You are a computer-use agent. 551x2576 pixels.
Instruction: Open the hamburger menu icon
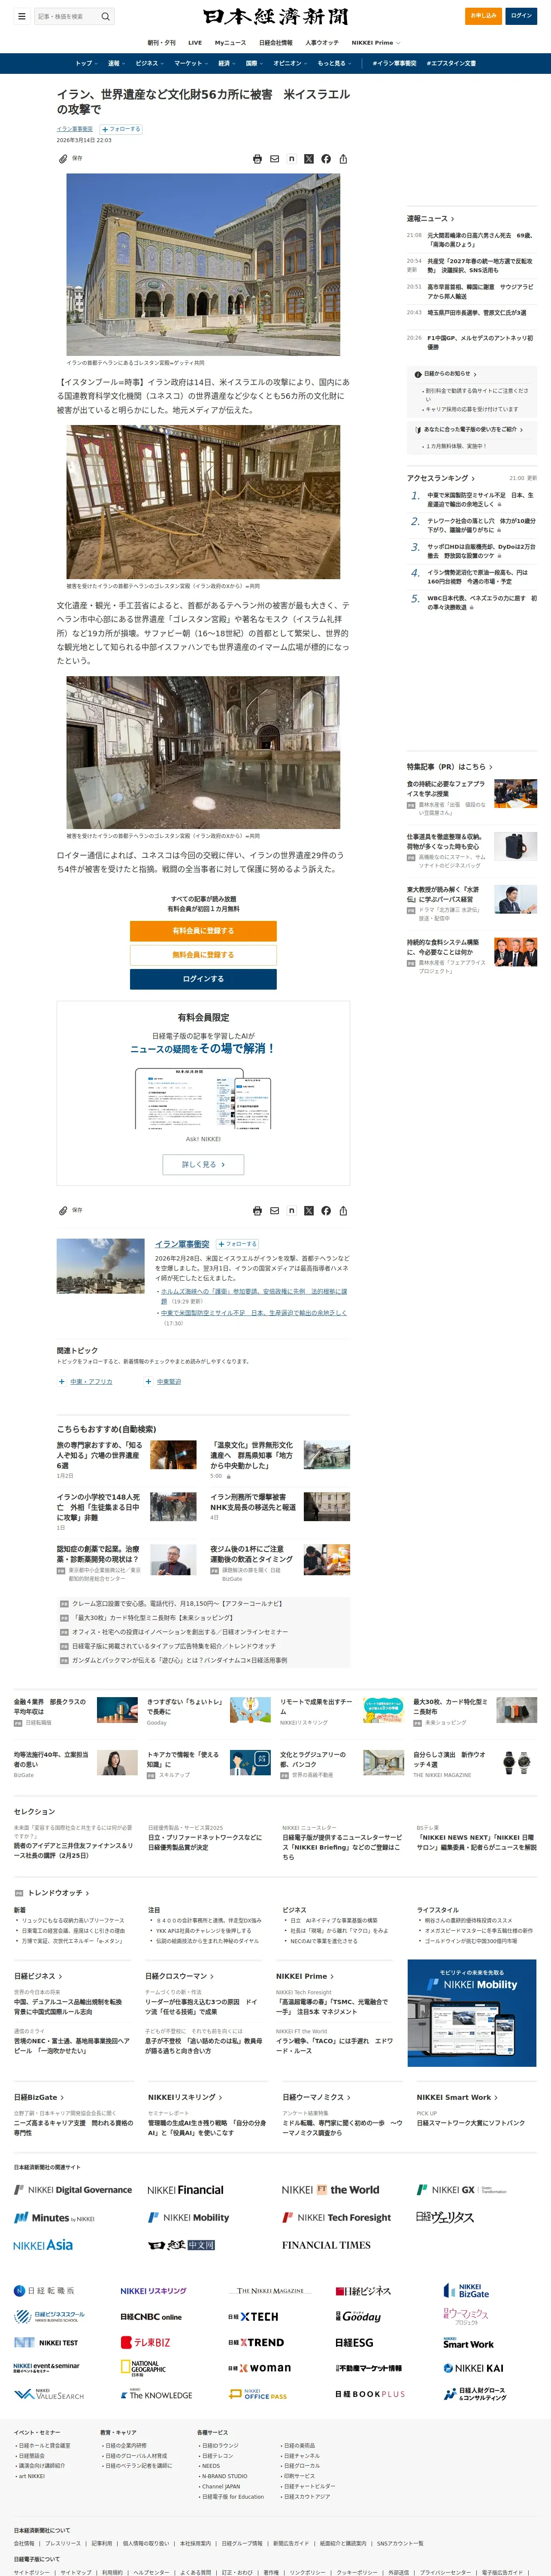tap(21, 16)
